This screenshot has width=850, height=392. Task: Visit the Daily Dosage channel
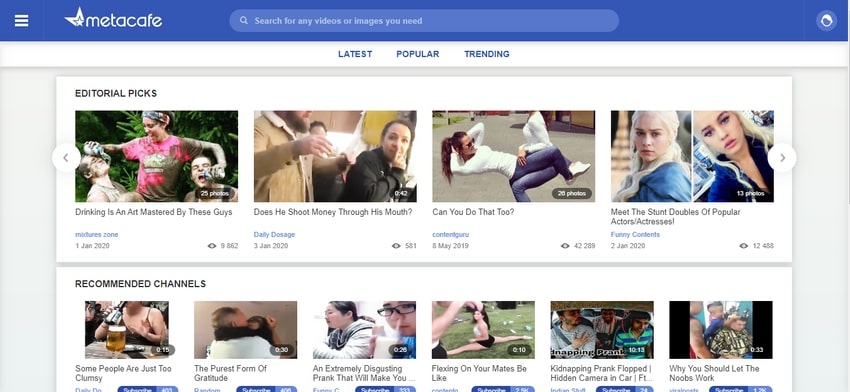tap(274, 235)
